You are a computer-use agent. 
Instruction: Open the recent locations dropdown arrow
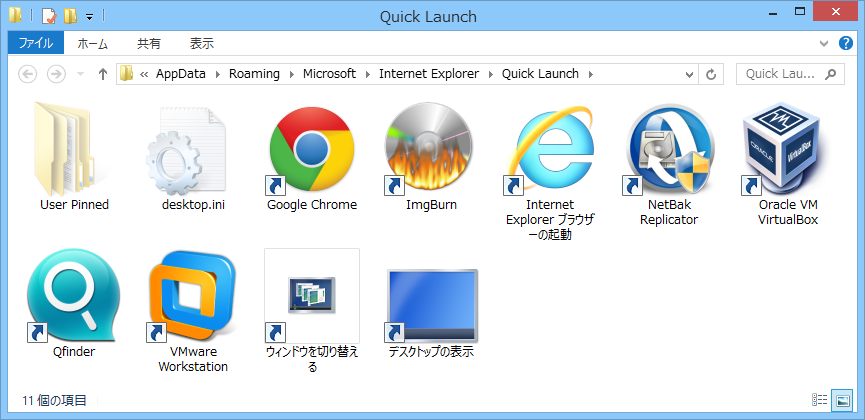(x=80, y=74)
